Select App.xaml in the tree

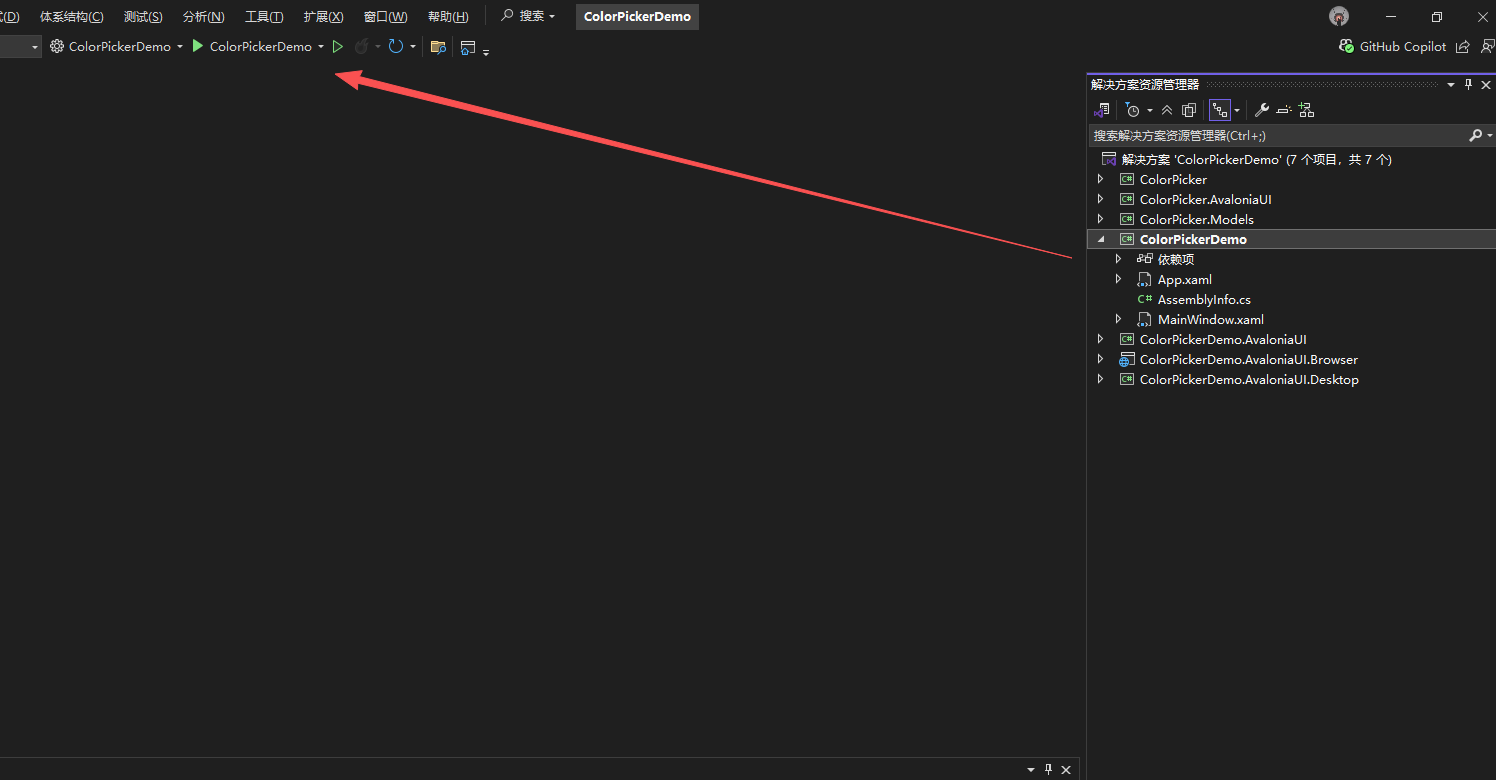(1184, 279)
